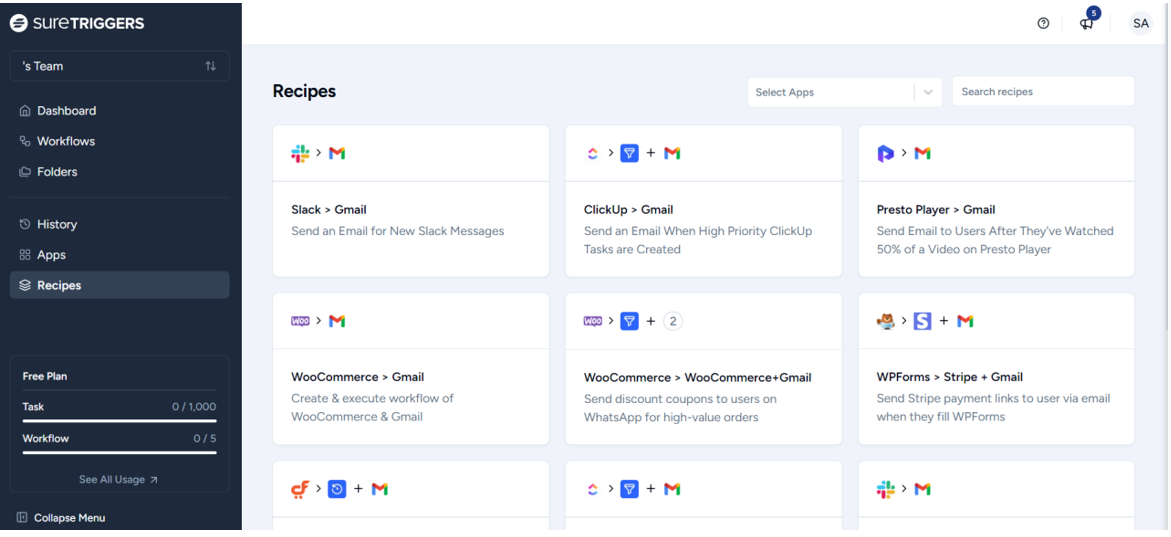Click Slack icon on Slack > Gmail card
1171x537 pixels.
click(300, 153)
